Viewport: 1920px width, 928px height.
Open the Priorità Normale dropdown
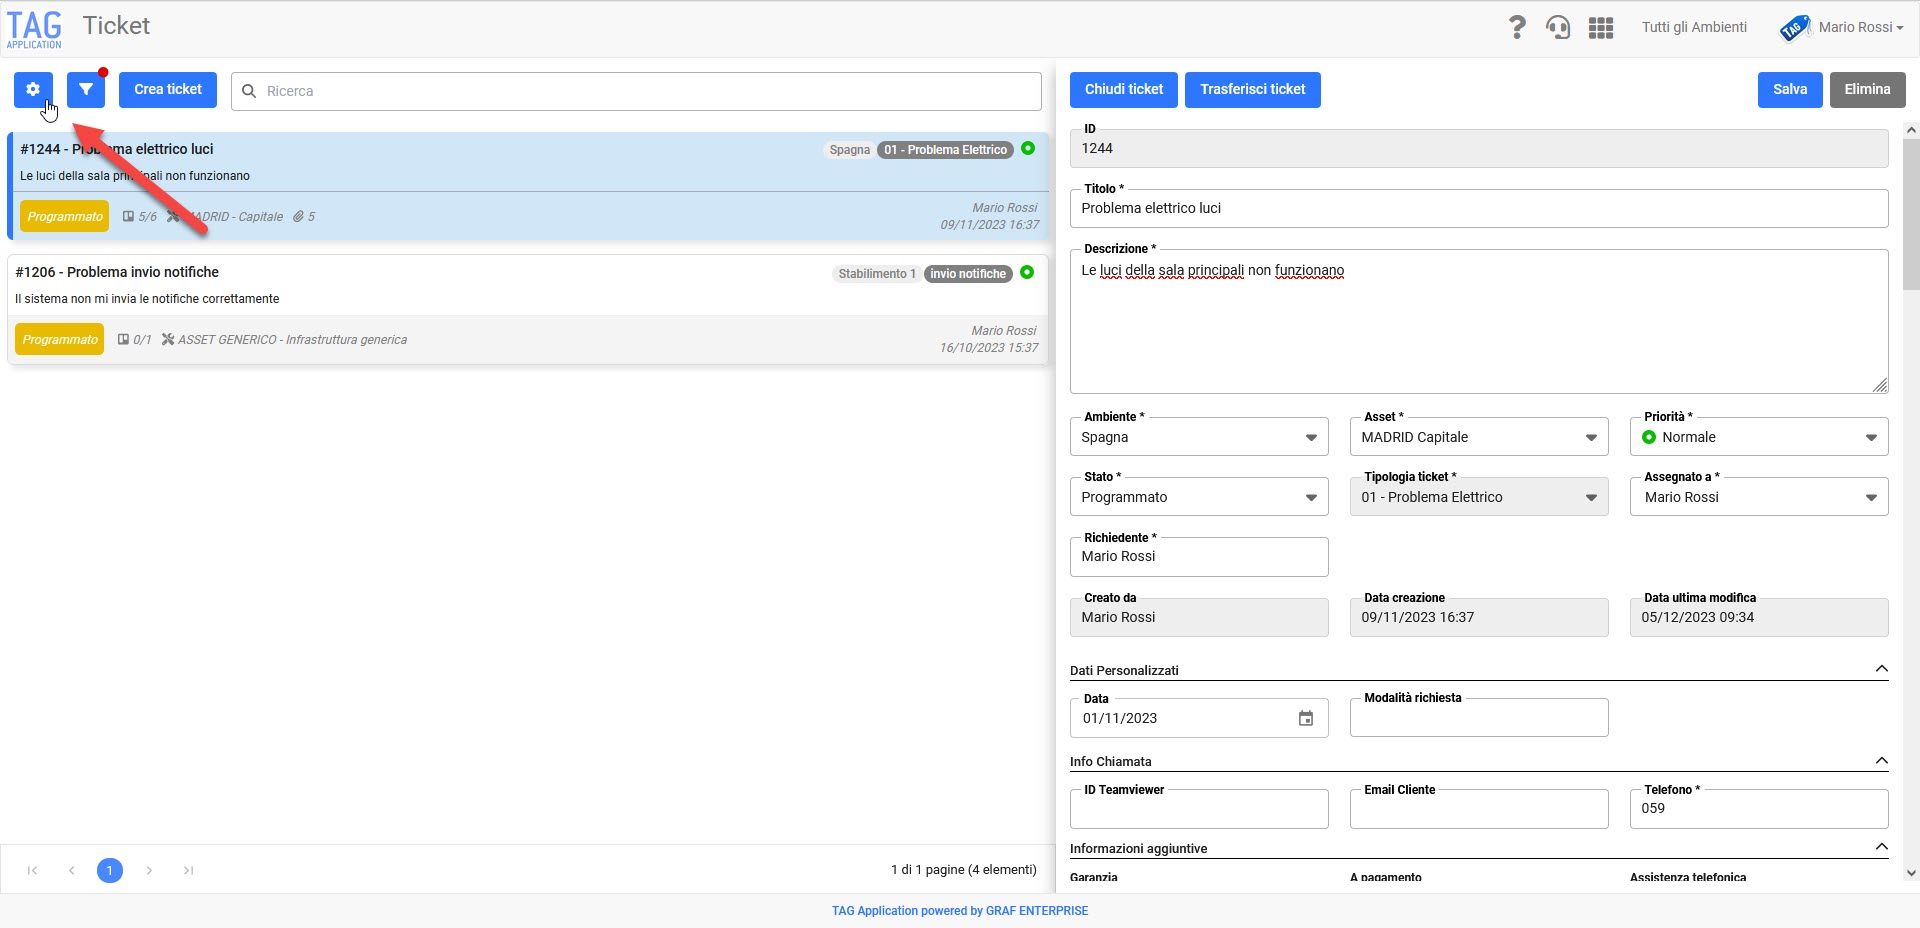1759,437
